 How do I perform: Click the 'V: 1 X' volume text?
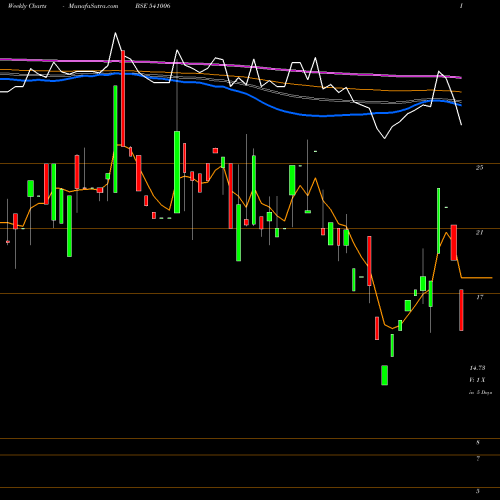pyautogui.click(x=477, y=380)
